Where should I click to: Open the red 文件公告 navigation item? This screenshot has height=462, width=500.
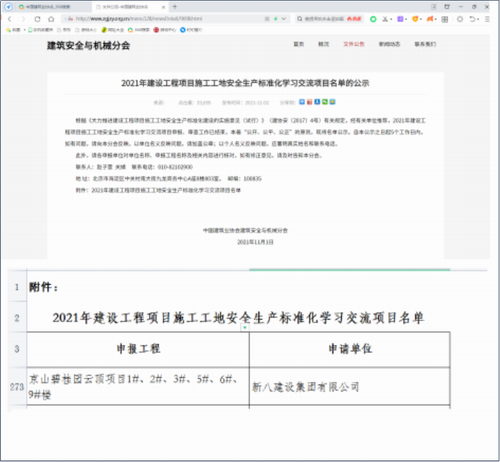coord(354,44)
